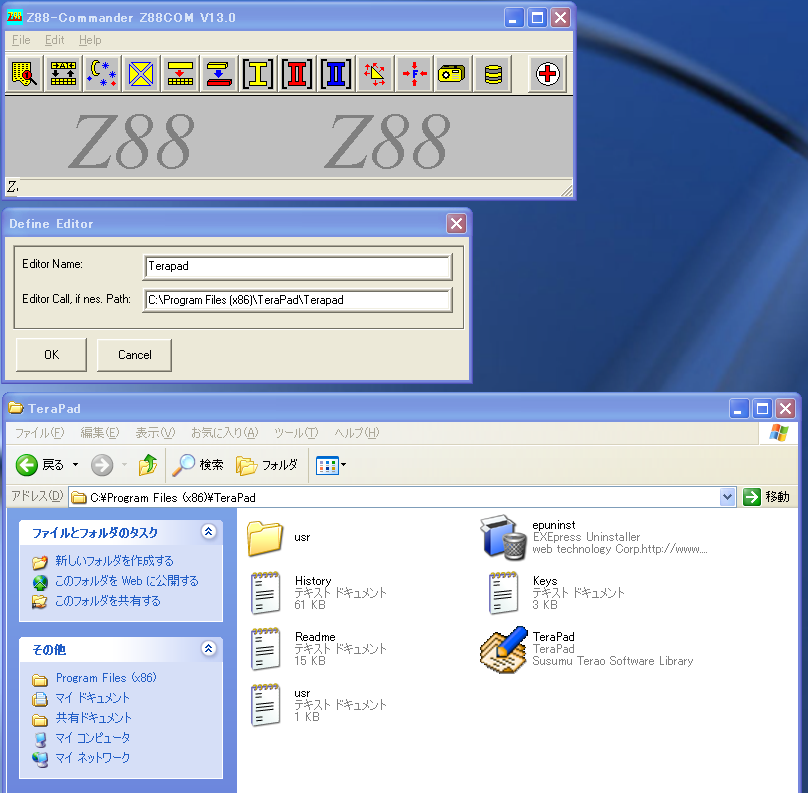Click 新しいフォルダを作成する link
The image size is (808, 793).
click(114, 561)
